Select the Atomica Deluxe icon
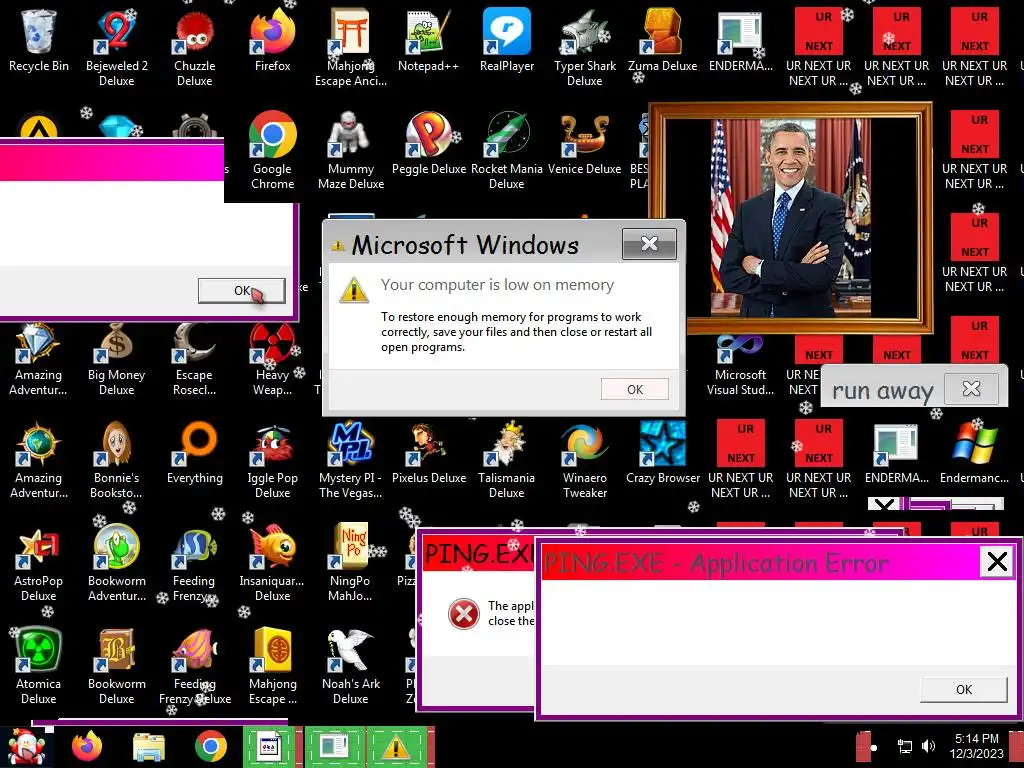Image resolution: width=1024 pixels, height=768 pixels. pos(39,666)
